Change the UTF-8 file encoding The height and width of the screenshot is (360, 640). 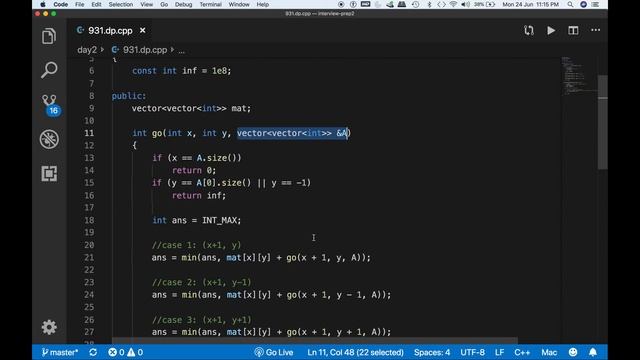point(473,352)
